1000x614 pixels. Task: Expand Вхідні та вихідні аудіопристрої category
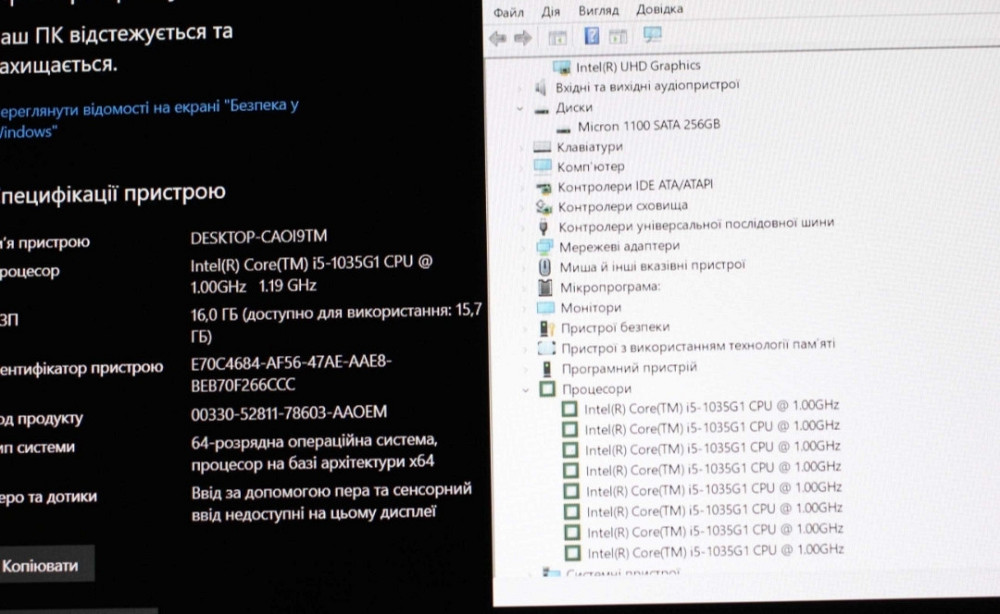pyautogui.click(x=520, y=87)
